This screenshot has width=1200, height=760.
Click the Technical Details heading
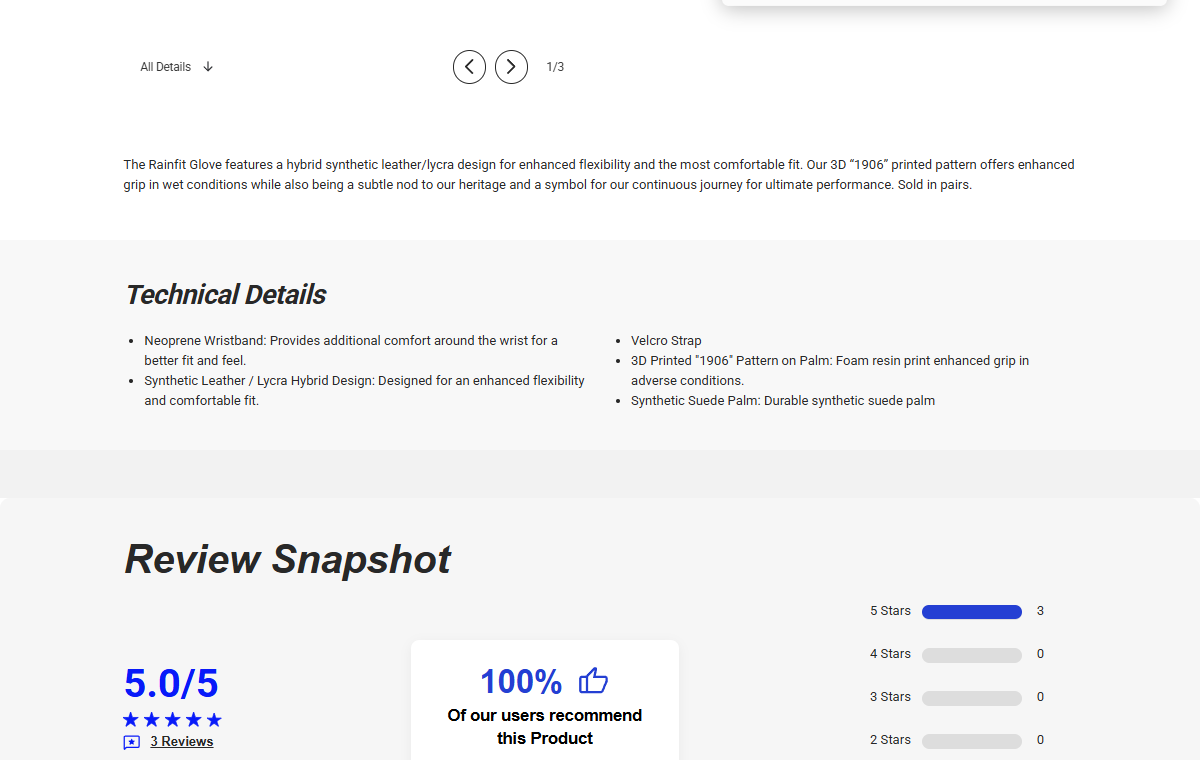click(x=226, y=295)
